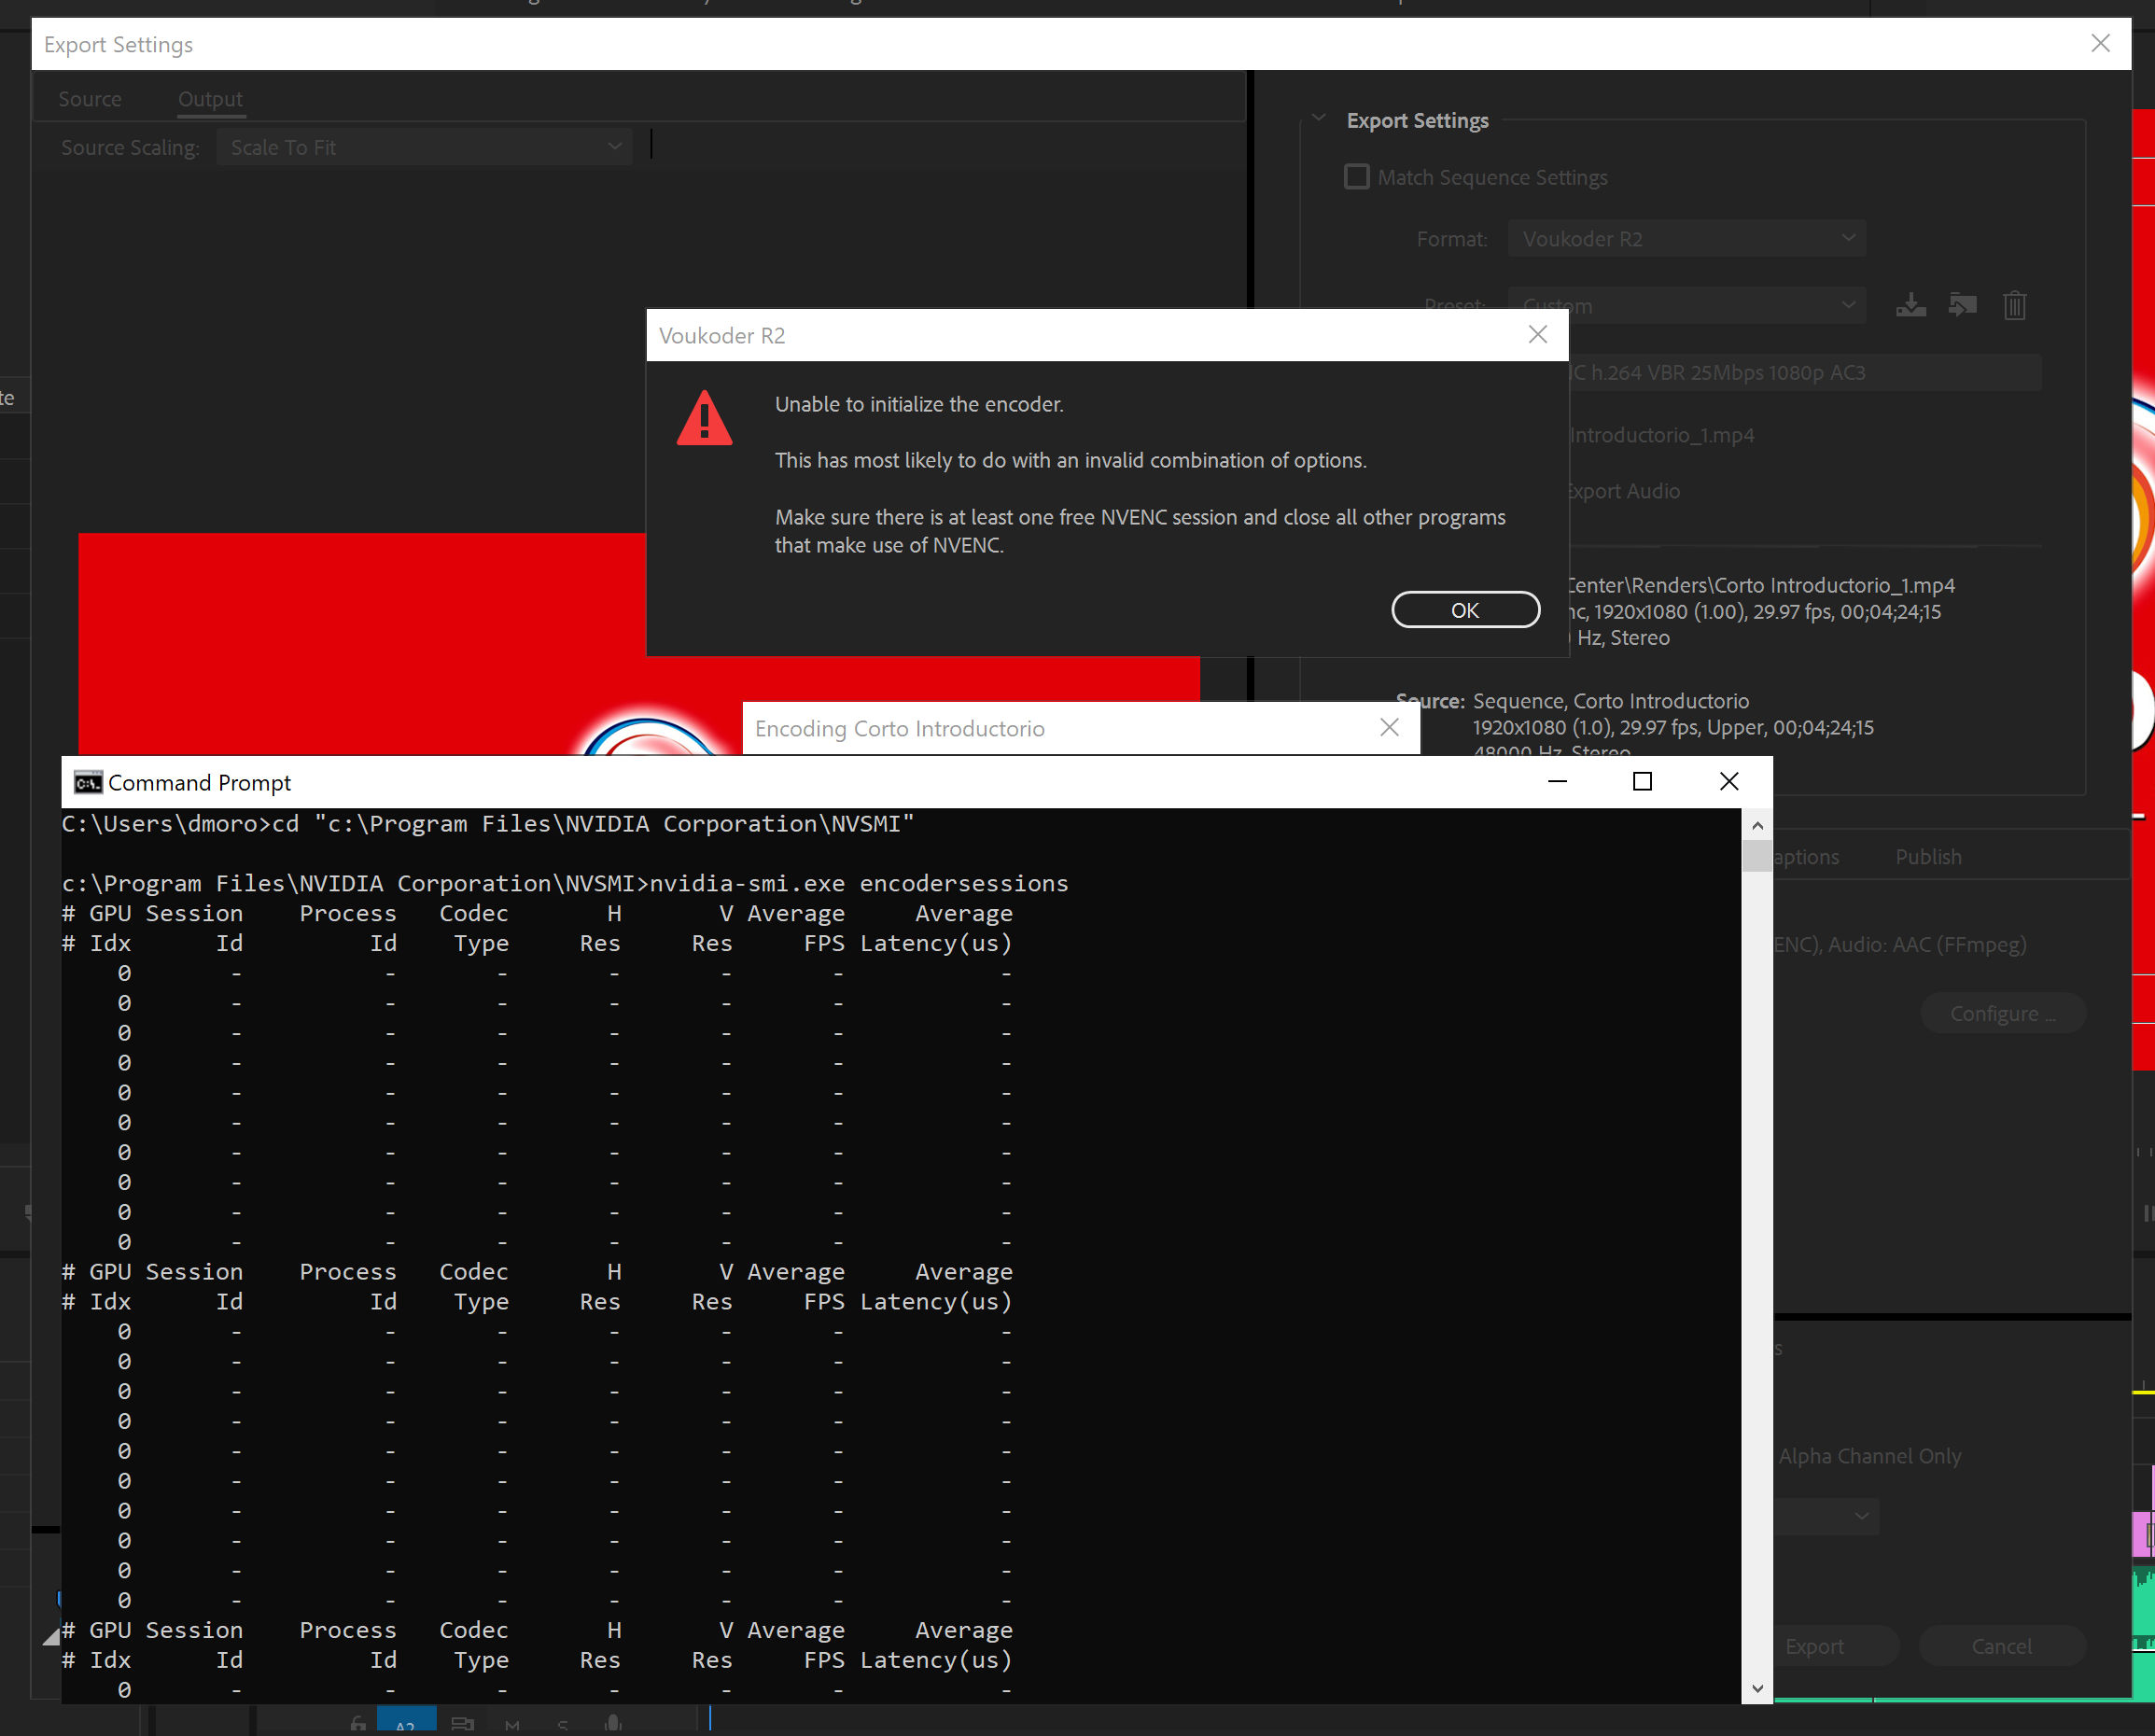Click the Cancel button in Export Settings
Image resolution: width=2155 pixels, height=1736 pixels.
pyautogui.click(x=2001, y=1646)
